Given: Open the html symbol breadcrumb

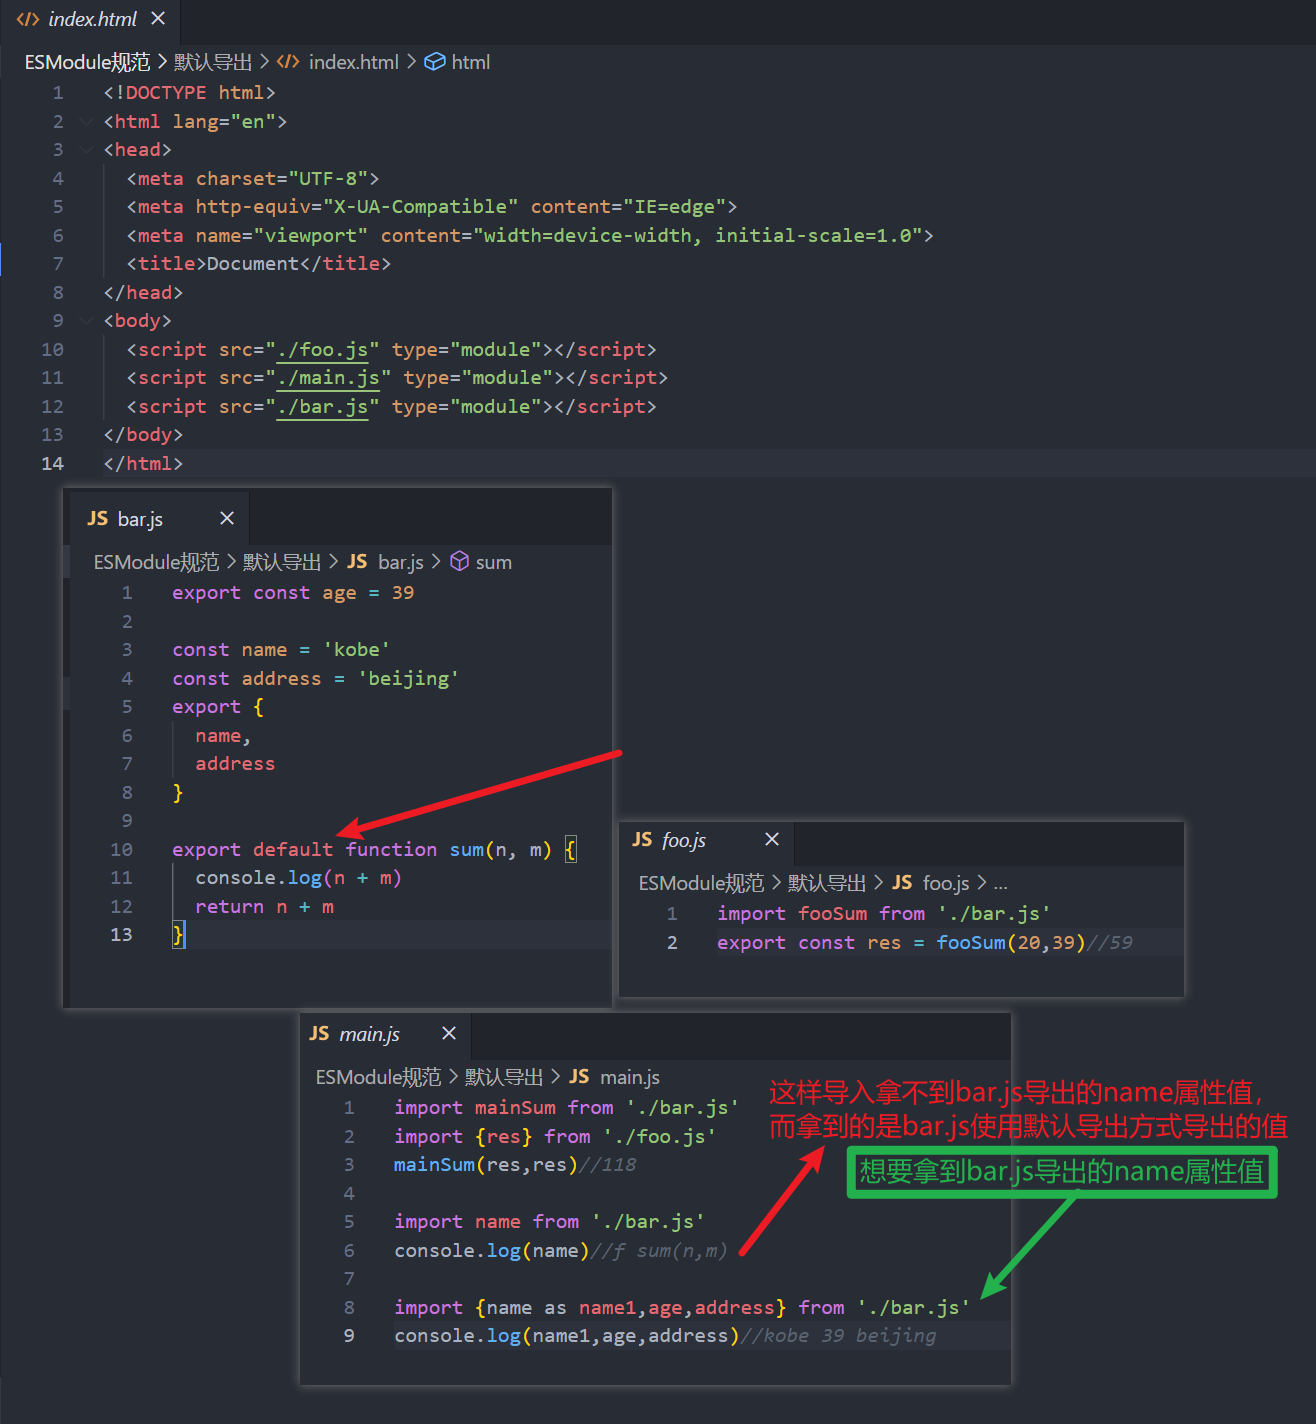Looking at the screenshot, I should pyautogui.click(x=471, y=62).
